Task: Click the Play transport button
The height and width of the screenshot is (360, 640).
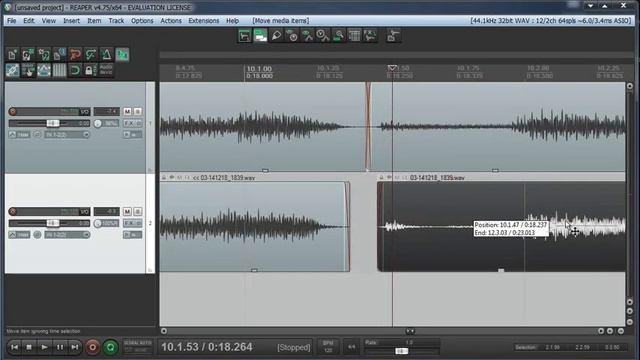Action: (x=44, y=347)
